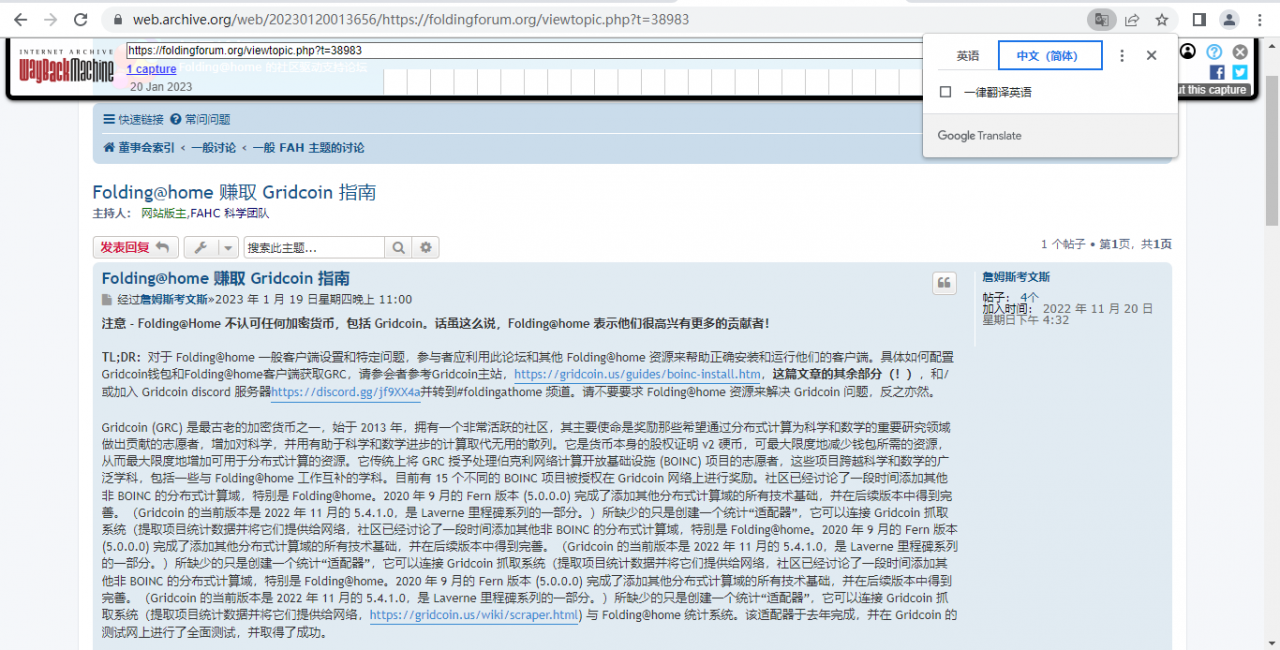The height and width of the screenshot is (650, 1280).
Task: Click the browser forward arrow
Action: tap(50, 19)
